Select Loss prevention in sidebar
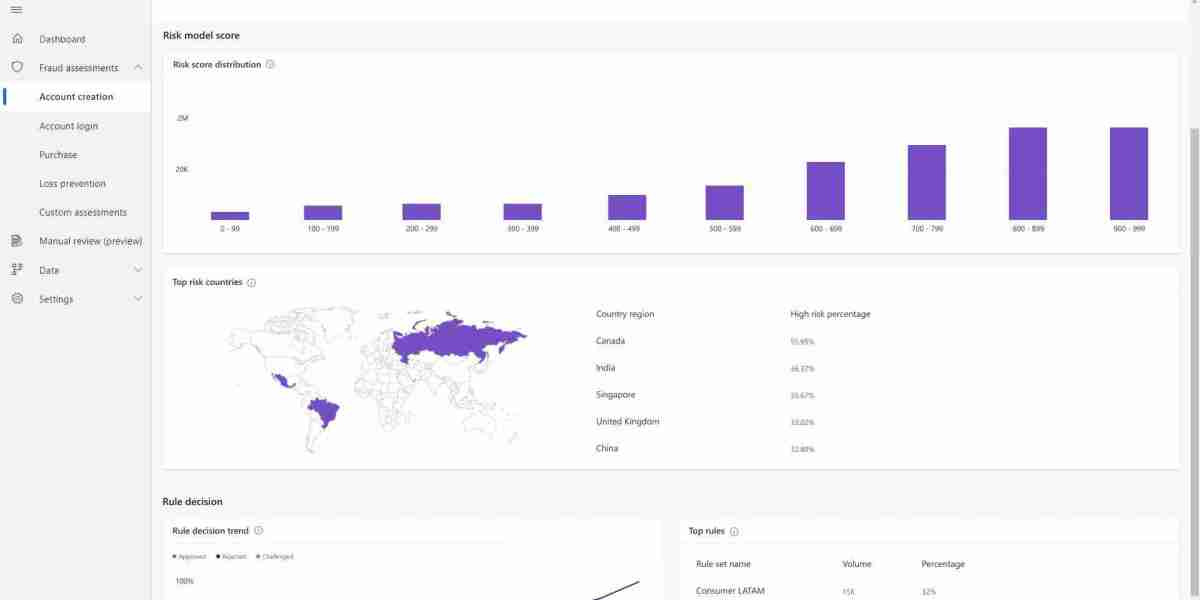1200x600 pixels. tap(72, 184)
